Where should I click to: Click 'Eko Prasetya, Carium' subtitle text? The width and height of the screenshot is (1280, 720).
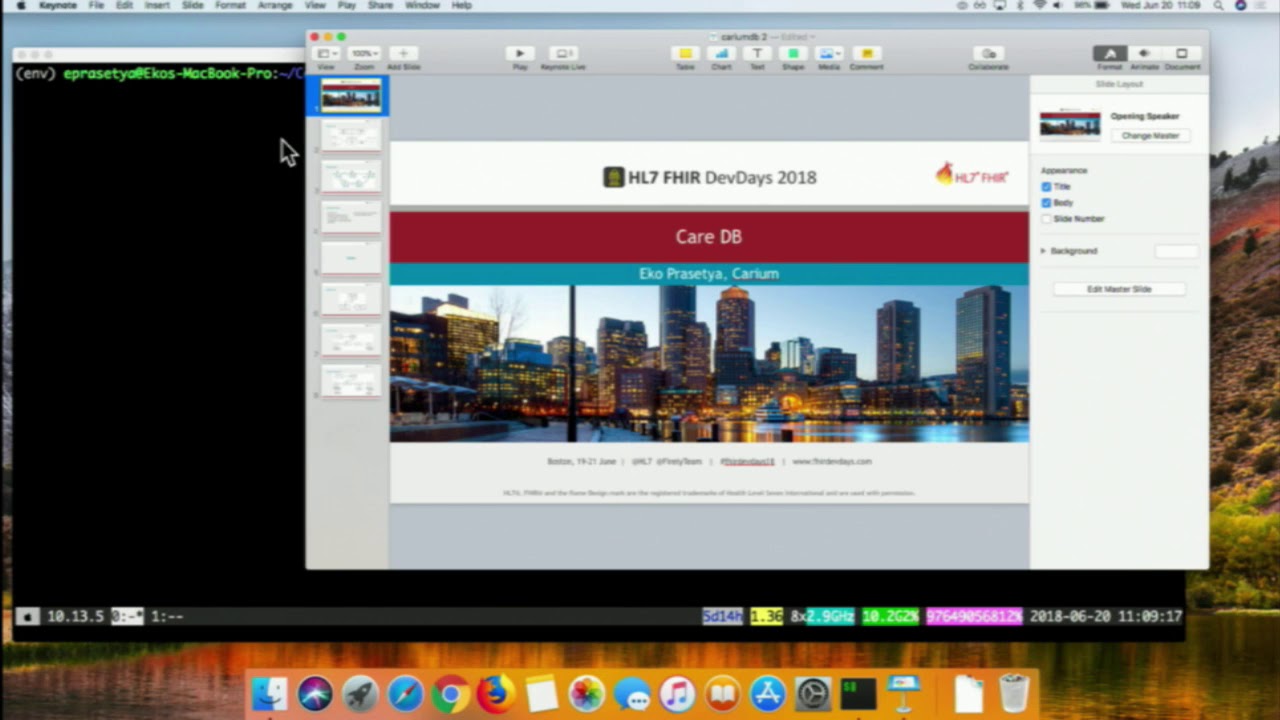coord(708,273)
